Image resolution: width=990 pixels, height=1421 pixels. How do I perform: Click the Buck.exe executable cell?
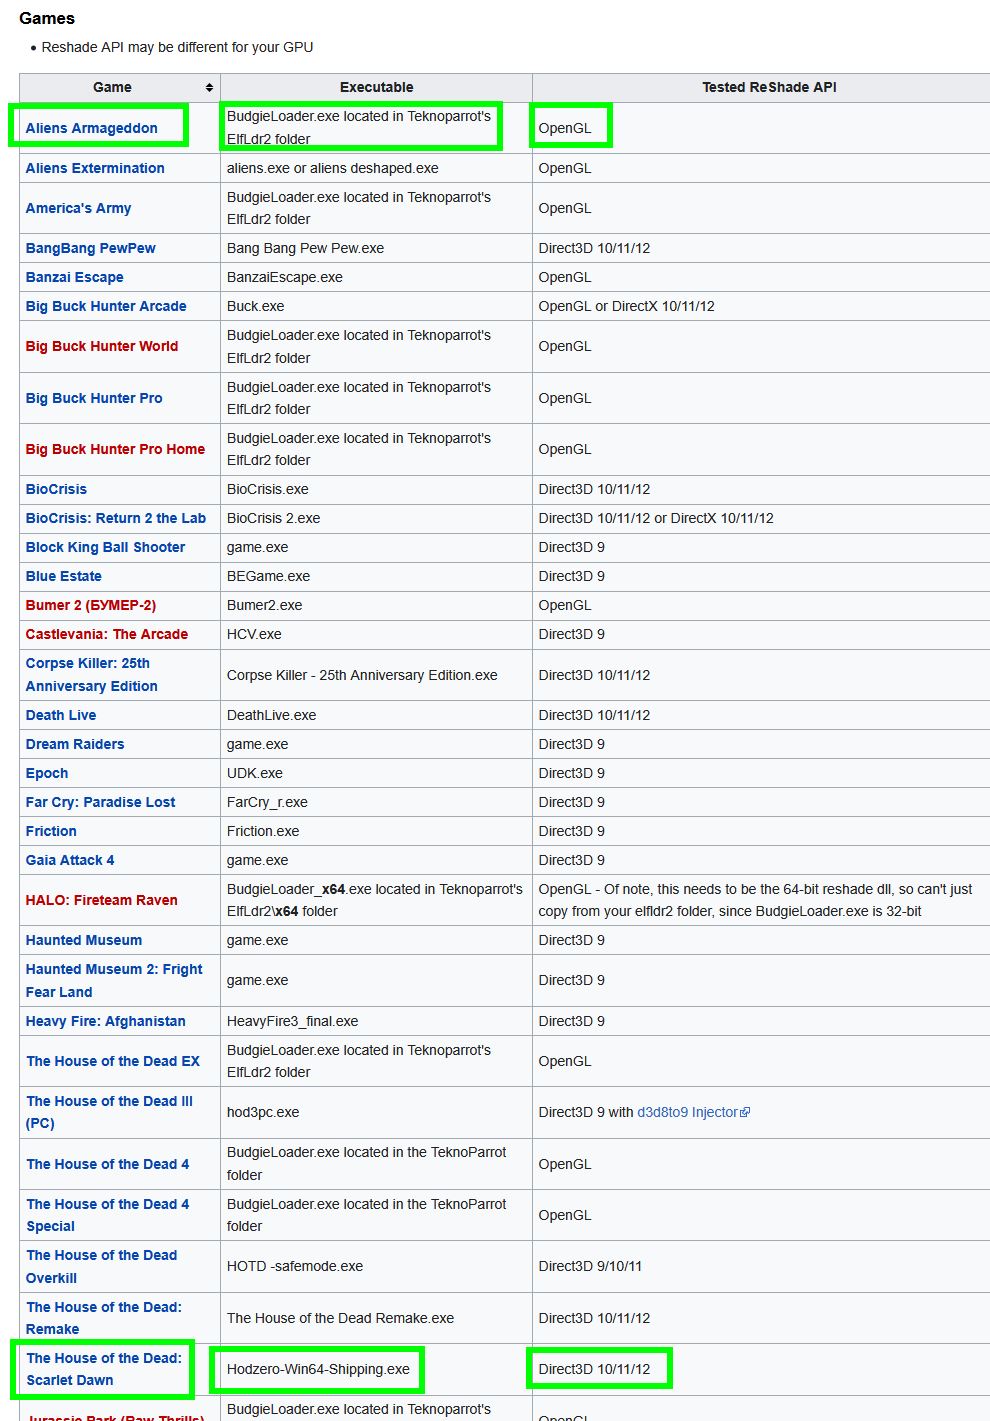(x=376, y=306)
